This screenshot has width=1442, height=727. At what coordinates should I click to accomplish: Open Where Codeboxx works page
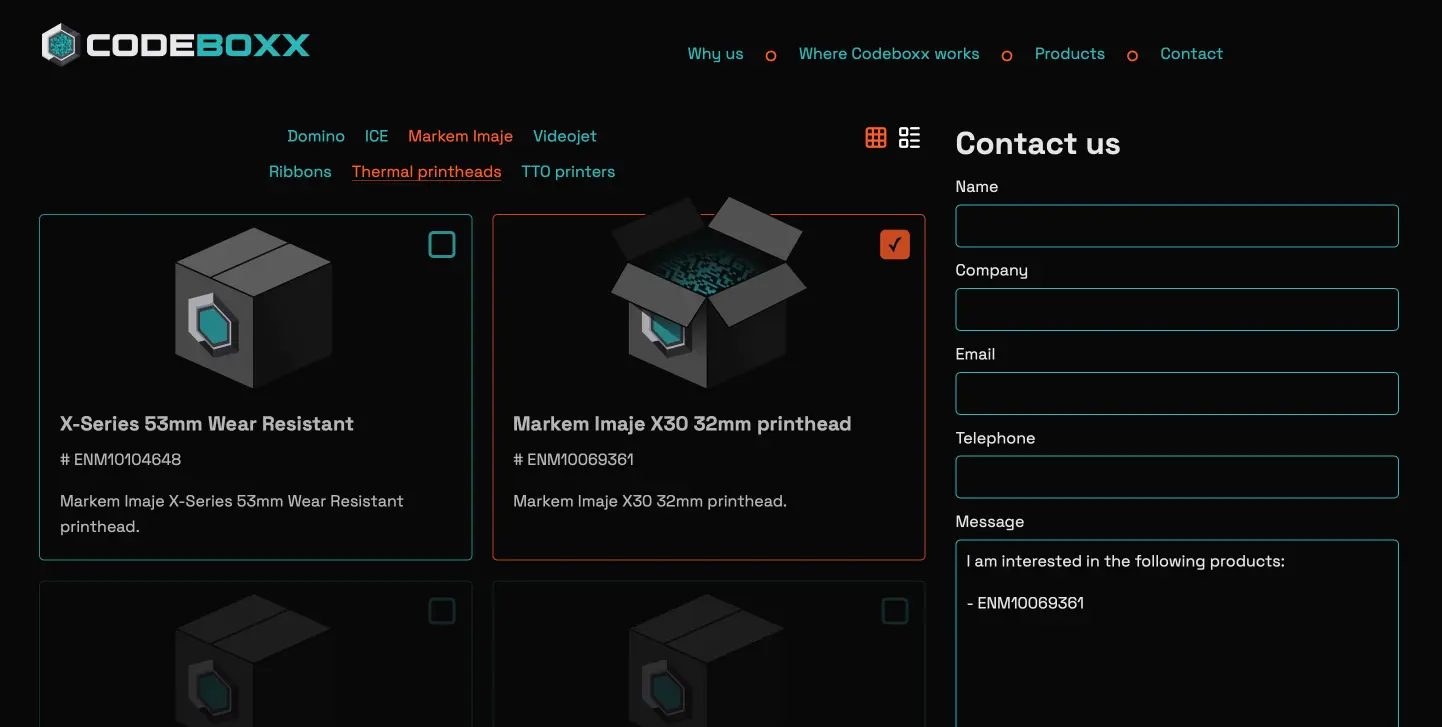click(889, 54)
